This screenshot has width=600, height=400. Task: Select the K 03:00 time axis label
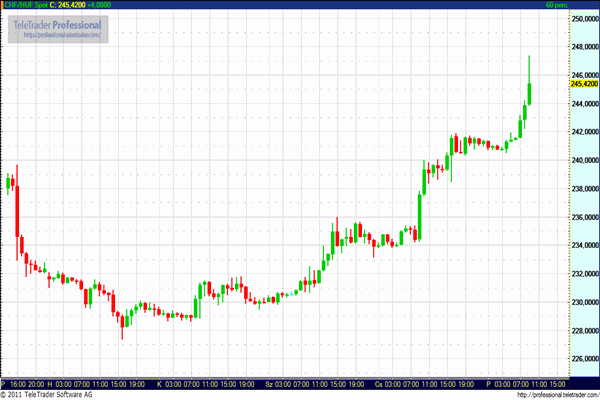(x=170, y=384)
